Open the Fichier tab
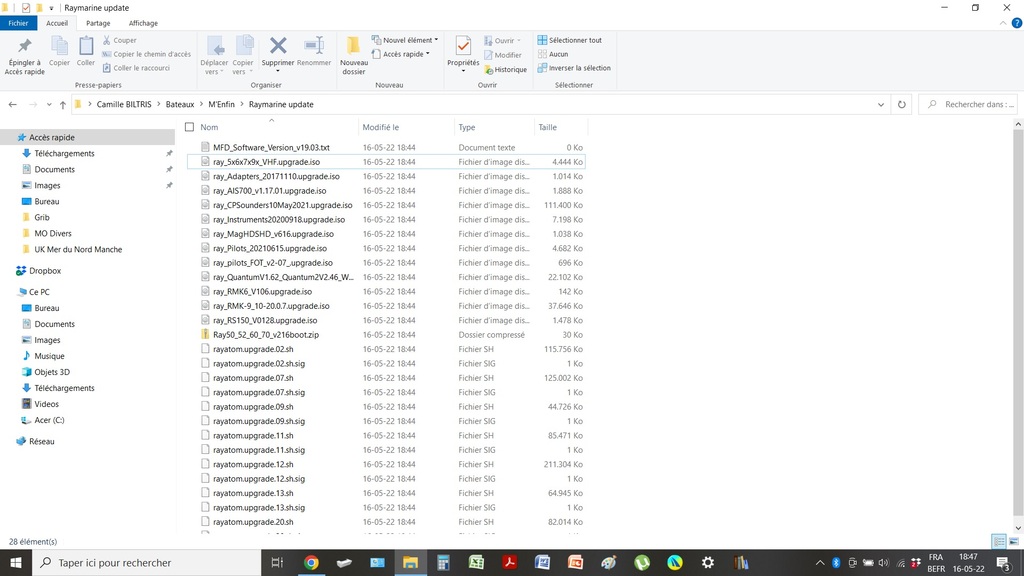Image resolution: width=1024 pixels, height=576 pixels. [18, 23]
